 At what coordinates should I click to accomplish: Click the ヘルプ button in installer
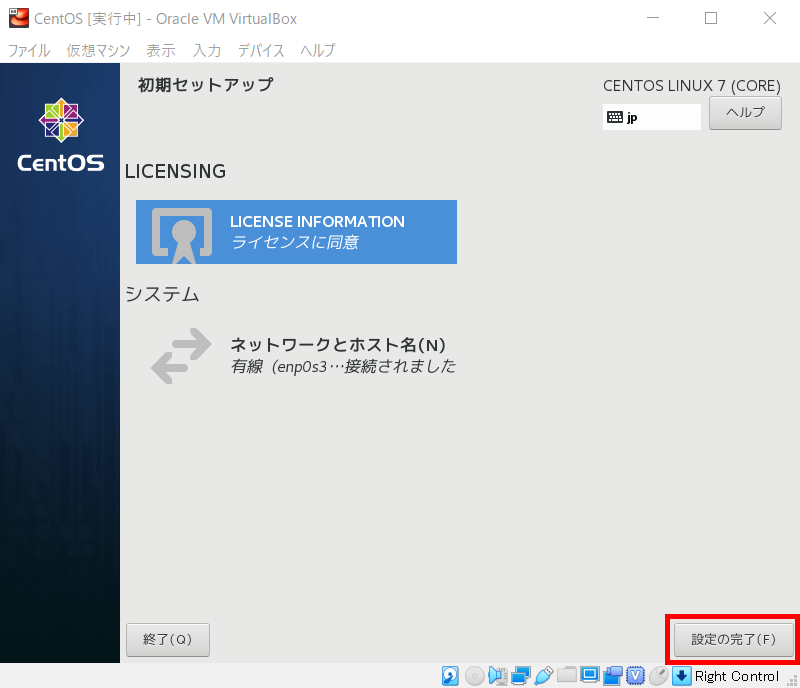pyautogui.click(x=745, y=113)
